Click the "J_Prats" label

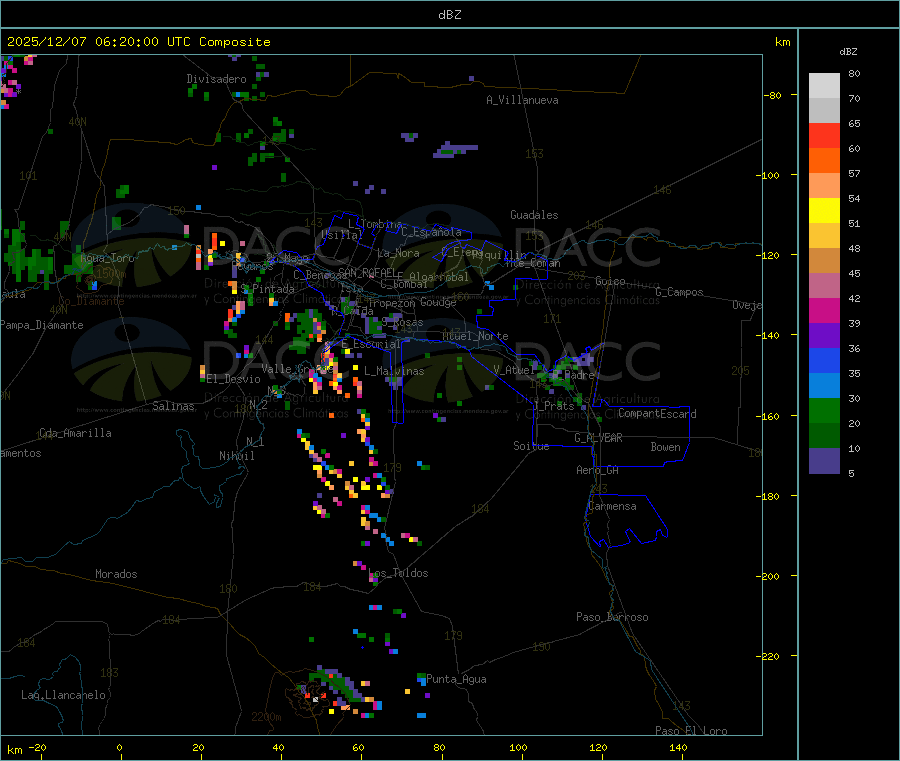click(554, 406)
